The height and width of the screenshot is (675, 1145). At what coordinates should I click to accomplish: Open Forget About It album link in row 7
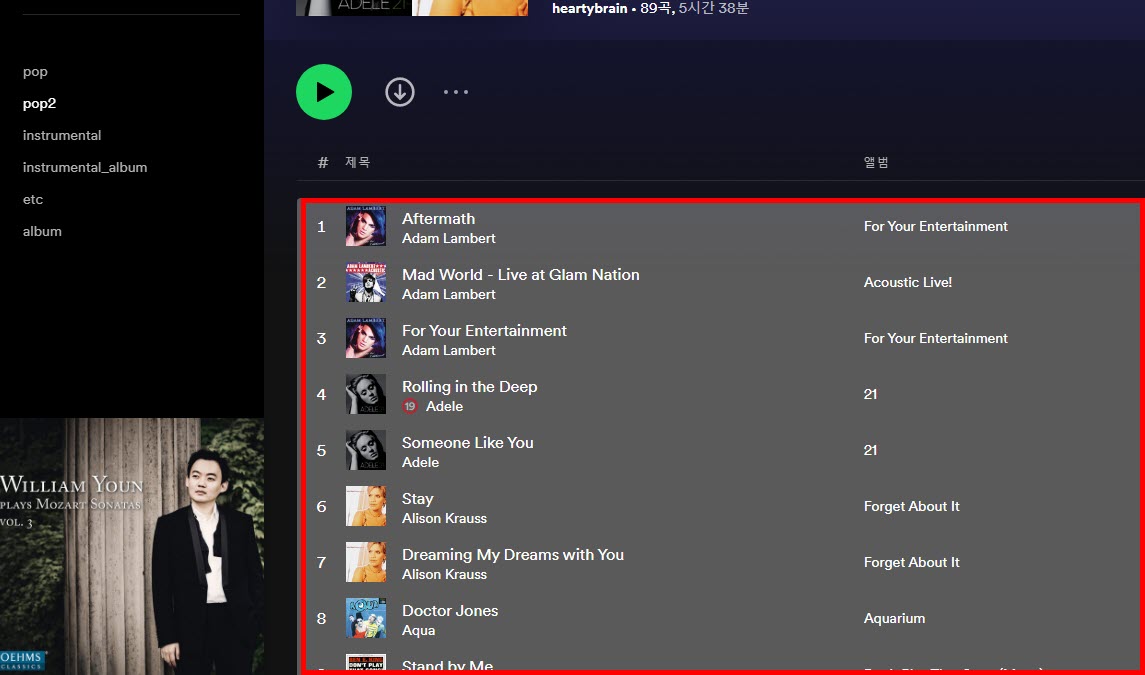[x=911, y=562]
